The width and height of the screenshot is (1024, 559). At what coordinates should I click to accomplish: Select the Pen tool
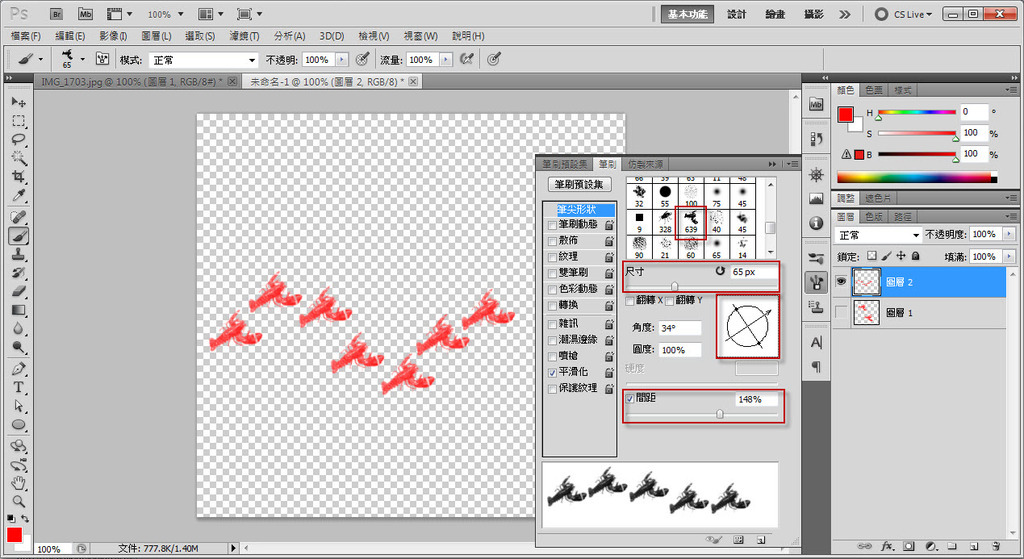(18, 369)
